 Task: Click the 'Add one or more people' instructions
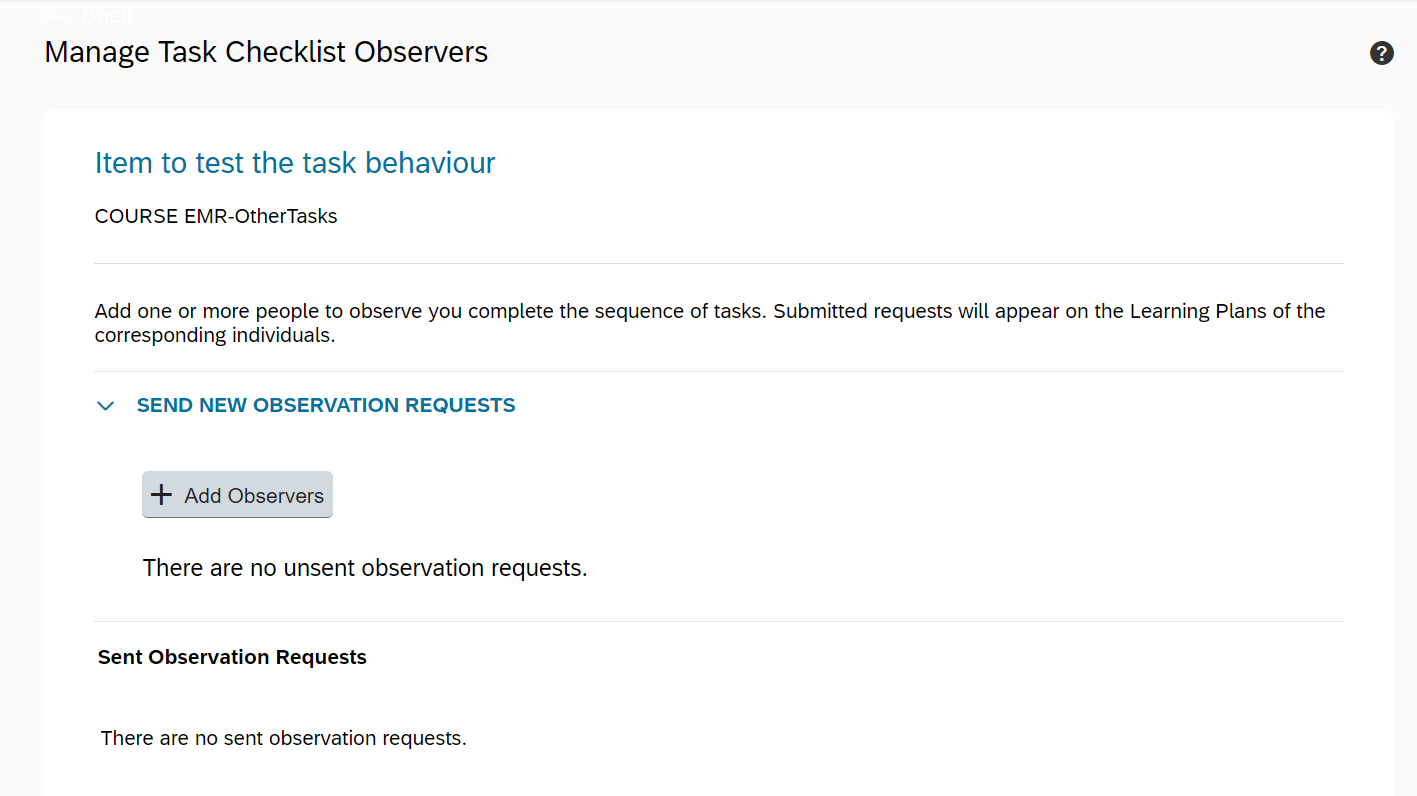pyautogui.click(x=710, y=323)
